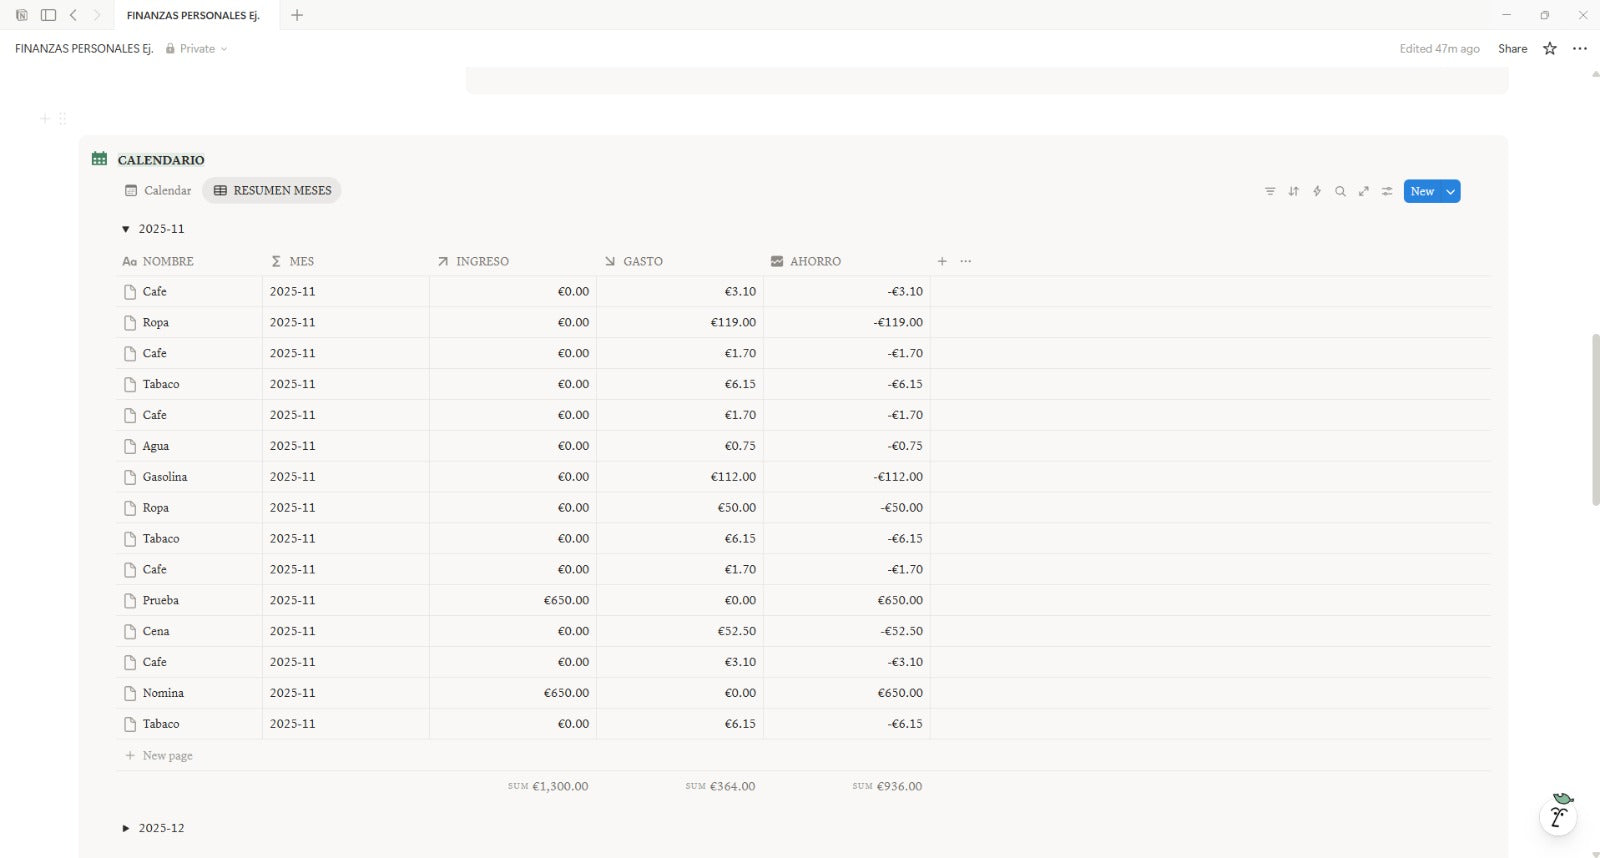Open page icon of the Agua row
Image resolution: width=1600 pixels, height=858 pixels.
click(x=130, y=446)
